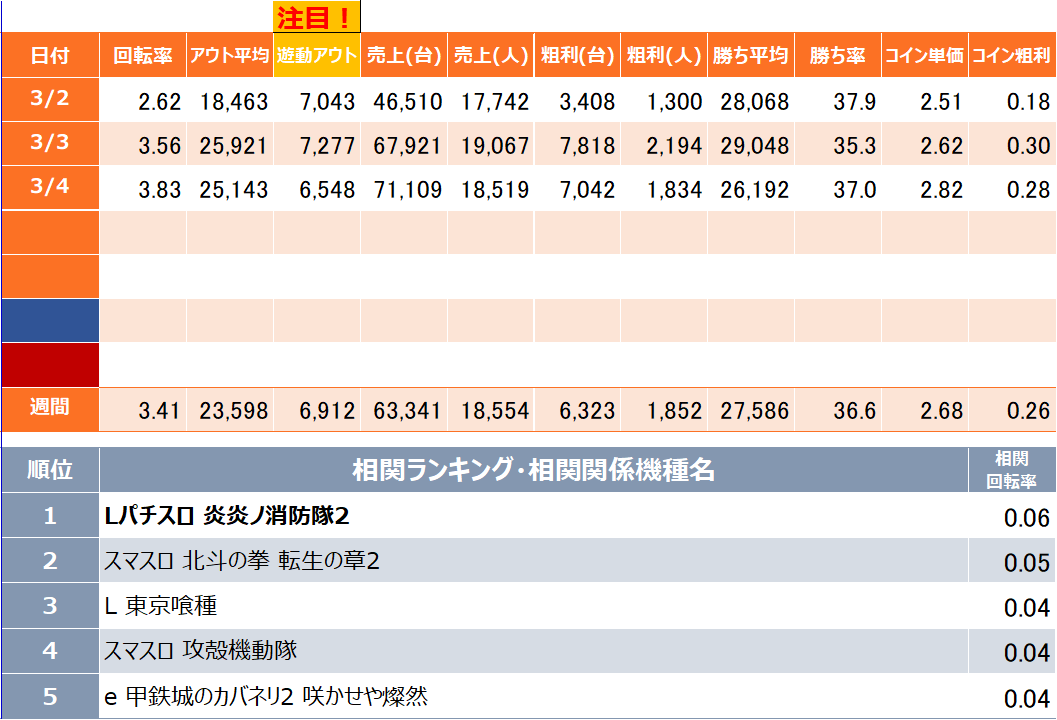
Task: Click e 甲鉄城のカバネリ2 咲かせや燦然 row
Action: coord(266,696)
